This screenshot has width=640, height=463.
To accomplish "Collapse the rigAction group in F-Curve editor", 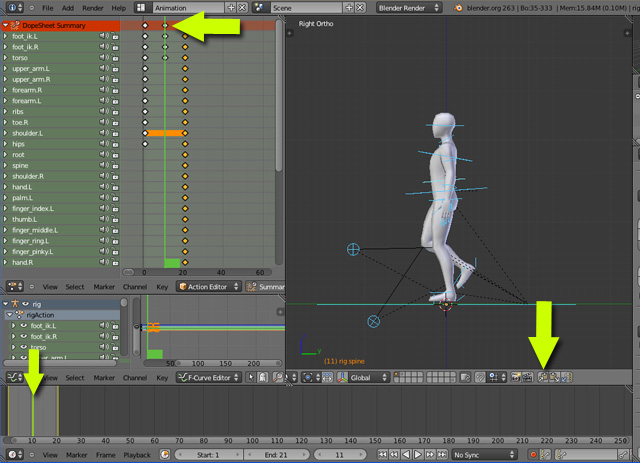I will click(10, 315).
